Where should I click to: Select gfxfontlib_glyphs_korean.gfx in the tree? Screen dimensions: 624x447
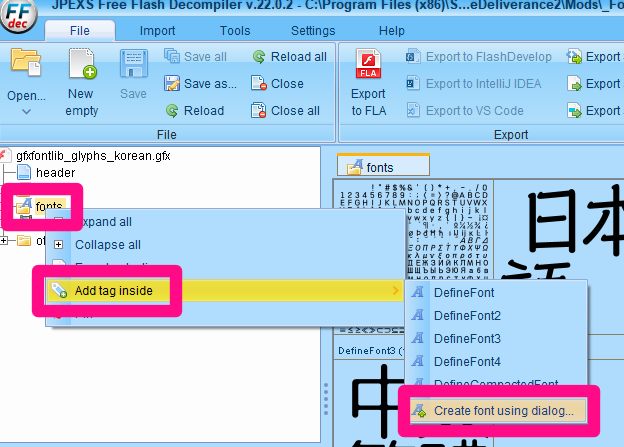point(93,156)
